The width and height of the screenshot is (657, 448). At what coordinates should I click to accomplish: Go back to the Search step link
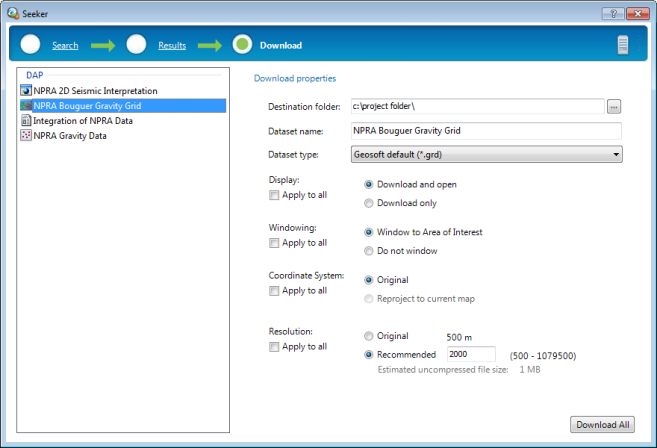click(x=65, y=46)
